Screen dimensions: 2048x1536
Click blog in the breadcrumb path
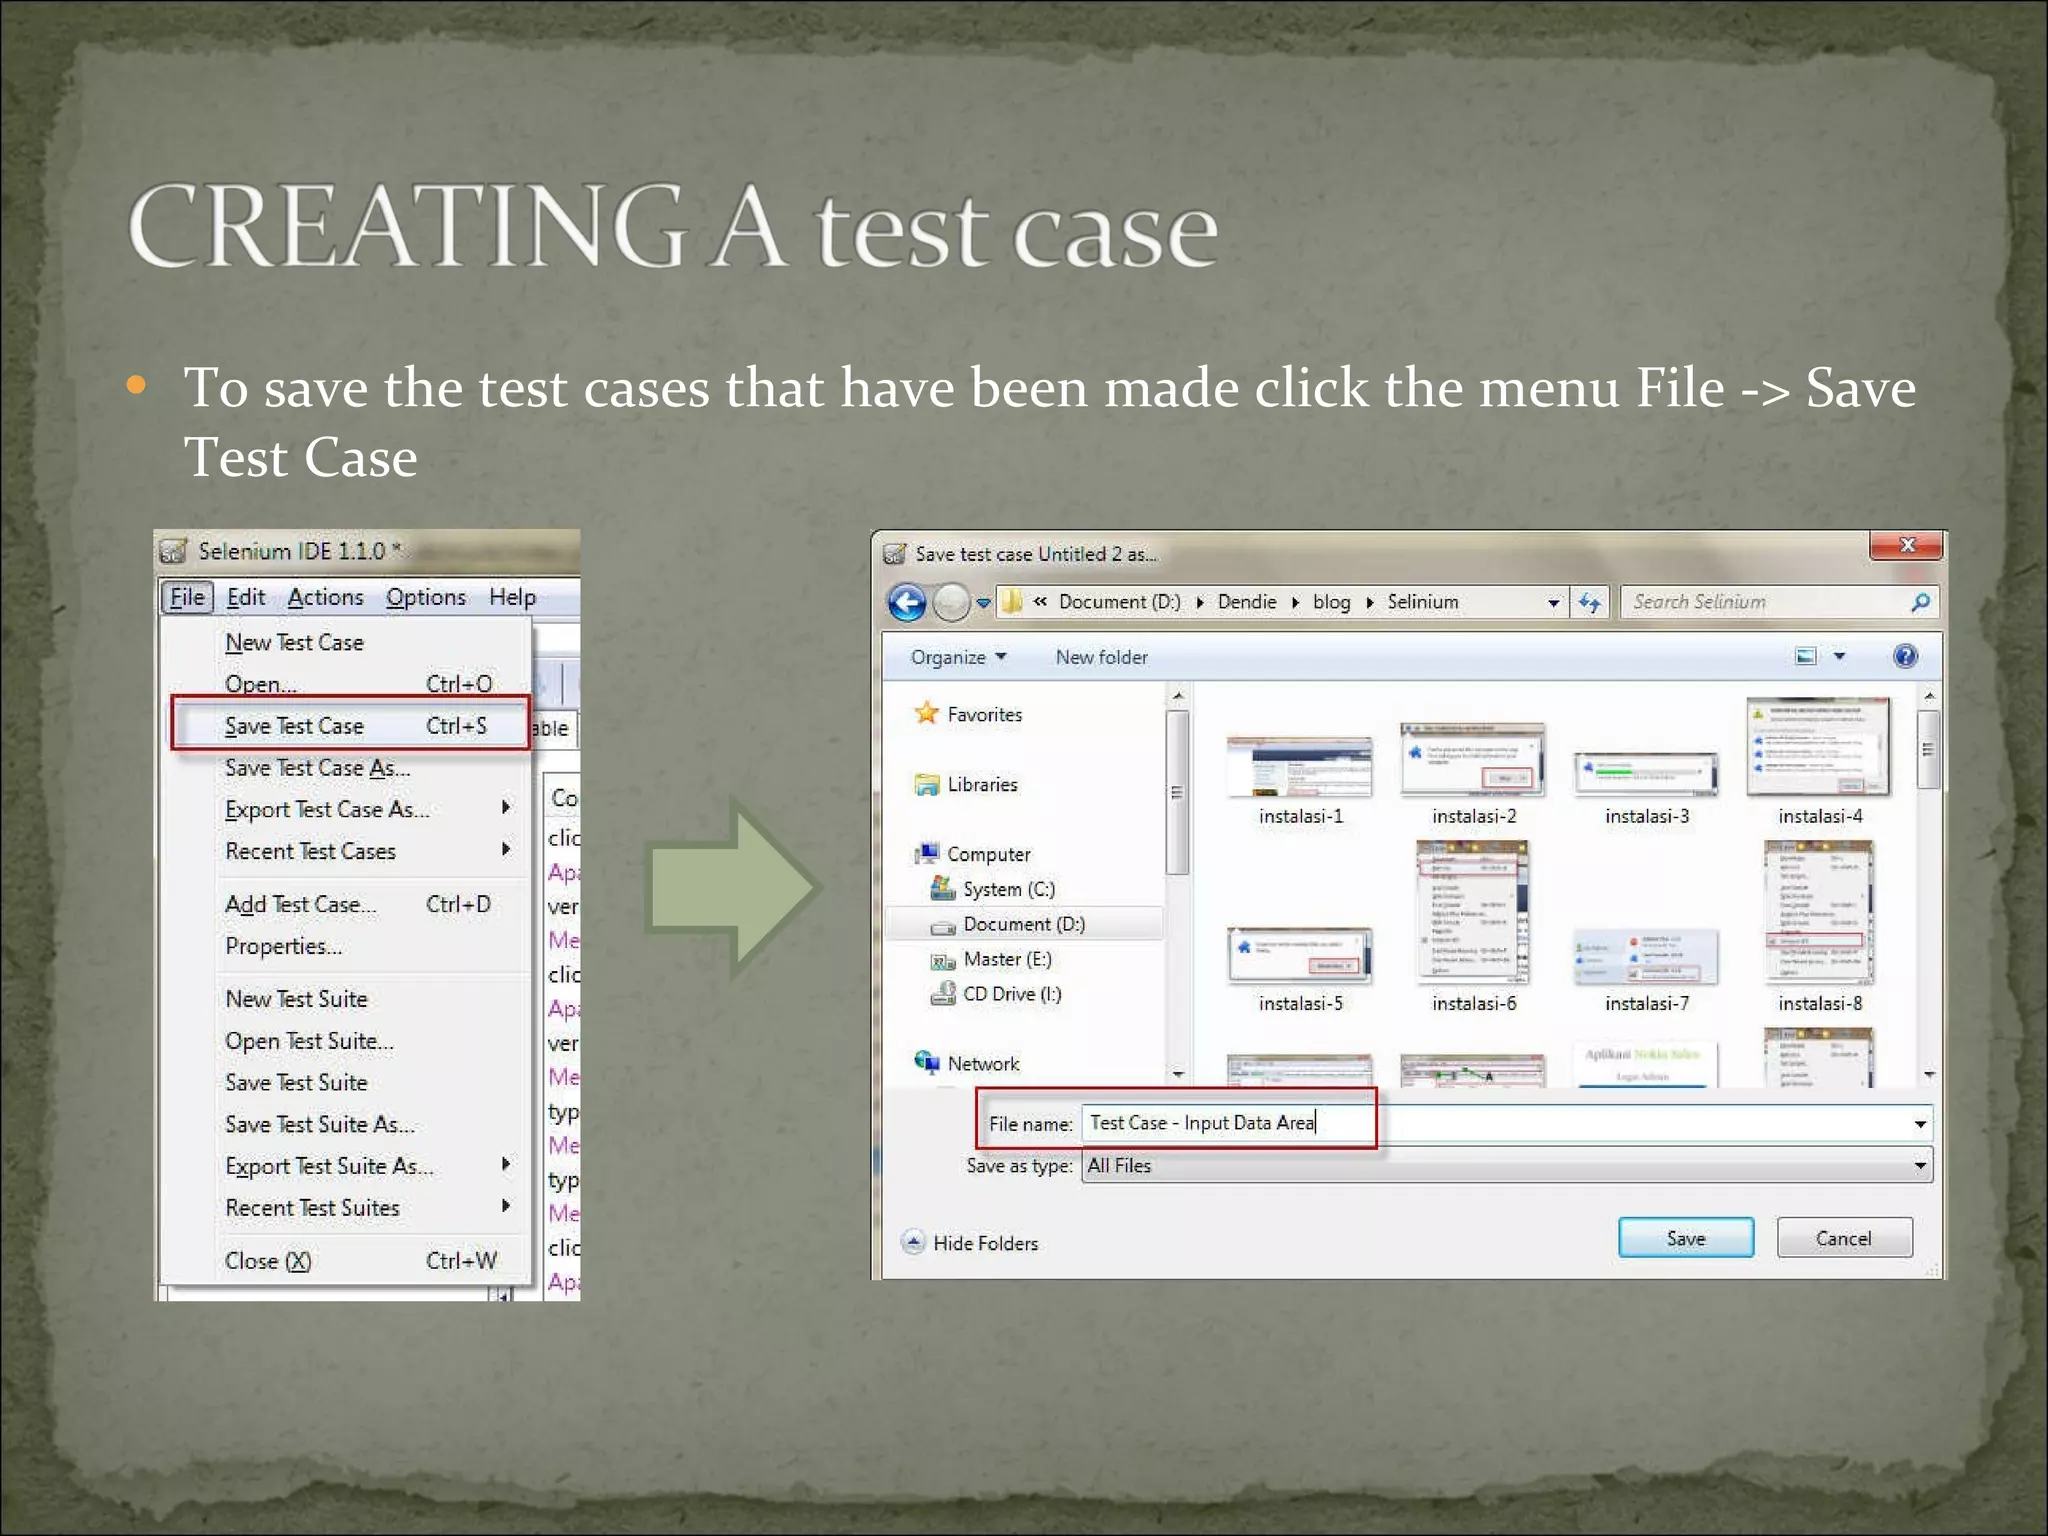pyautogui.click(x=1331, y=602)
